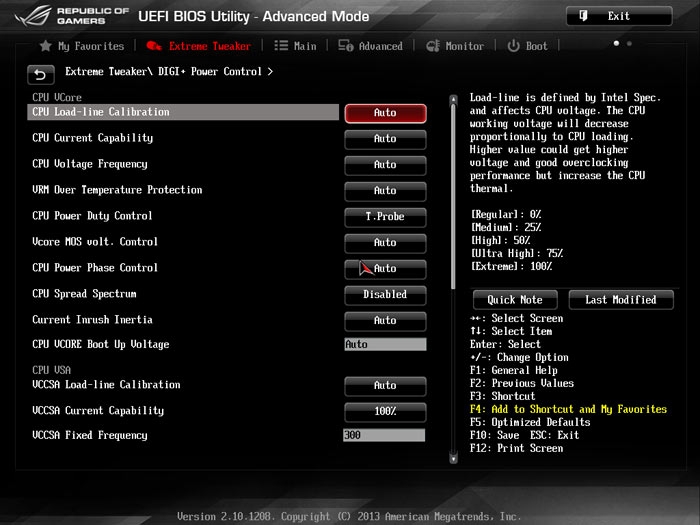Open the My Favorites tab

pyautogui.click(x=82, y=46)
